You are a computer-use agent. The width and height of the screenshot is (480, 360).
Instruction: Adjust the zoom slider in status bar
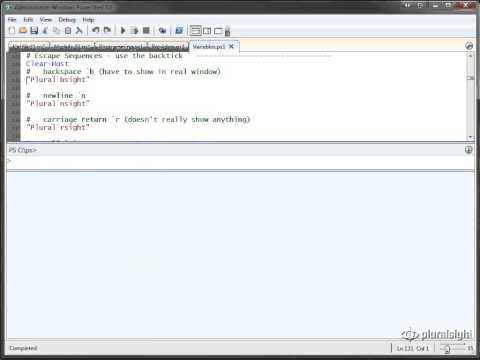tap(447, 349)
